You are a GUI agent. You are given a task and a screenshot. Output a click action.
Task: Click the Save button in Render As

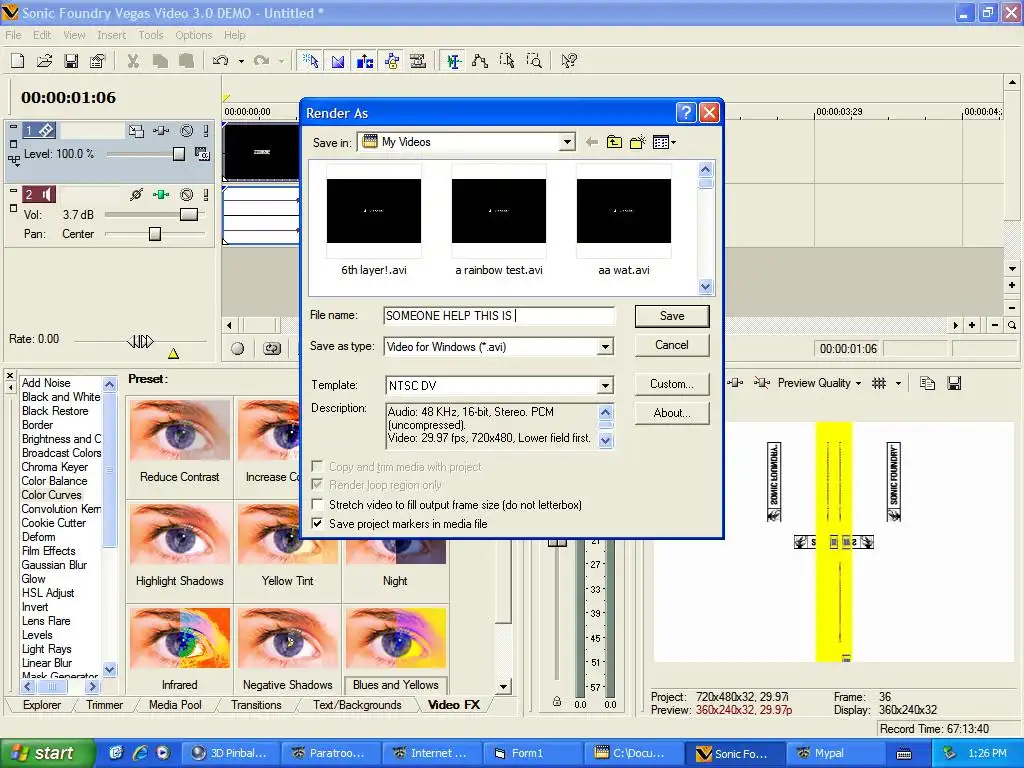click(x=672, y=316)
